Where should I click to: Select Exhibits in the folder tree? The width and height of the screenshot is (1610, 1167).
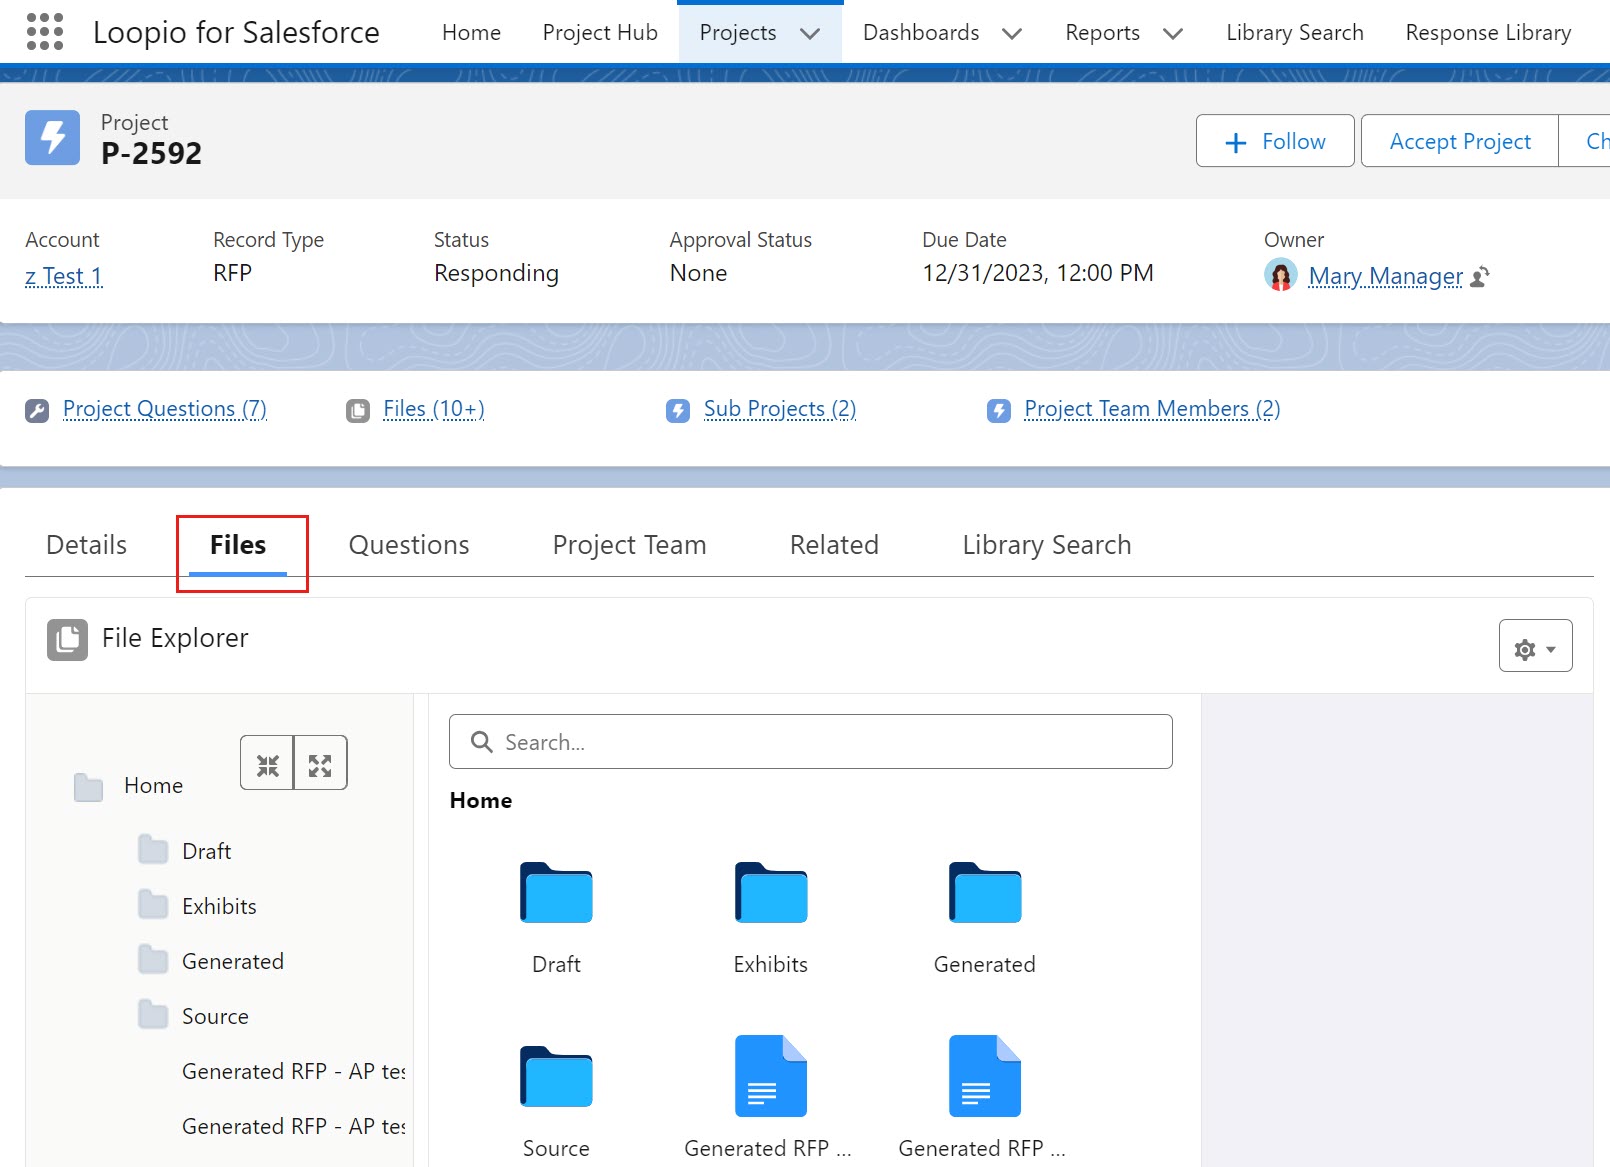(219, 906)
